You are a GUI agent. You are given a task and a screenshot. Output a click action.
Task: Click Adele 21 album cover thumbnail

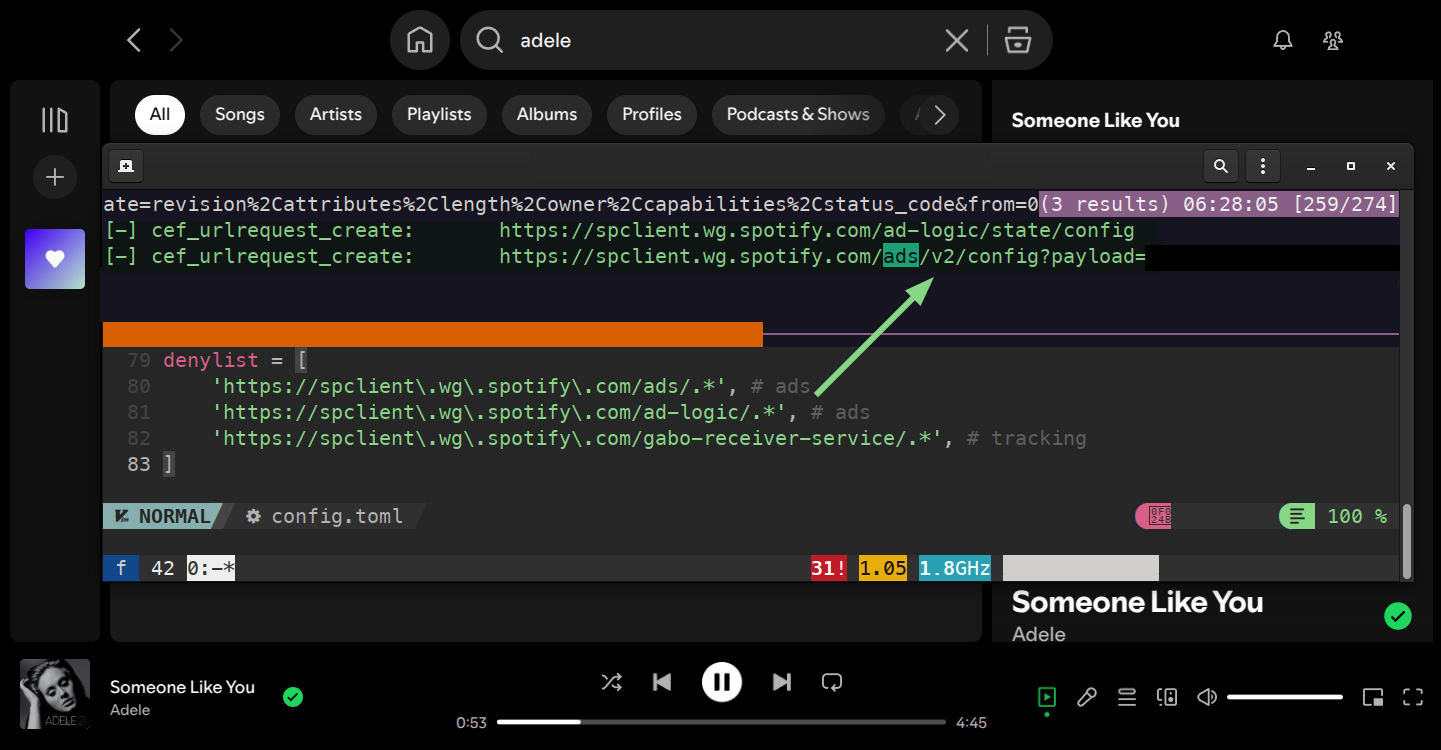(x=55, y=694)
